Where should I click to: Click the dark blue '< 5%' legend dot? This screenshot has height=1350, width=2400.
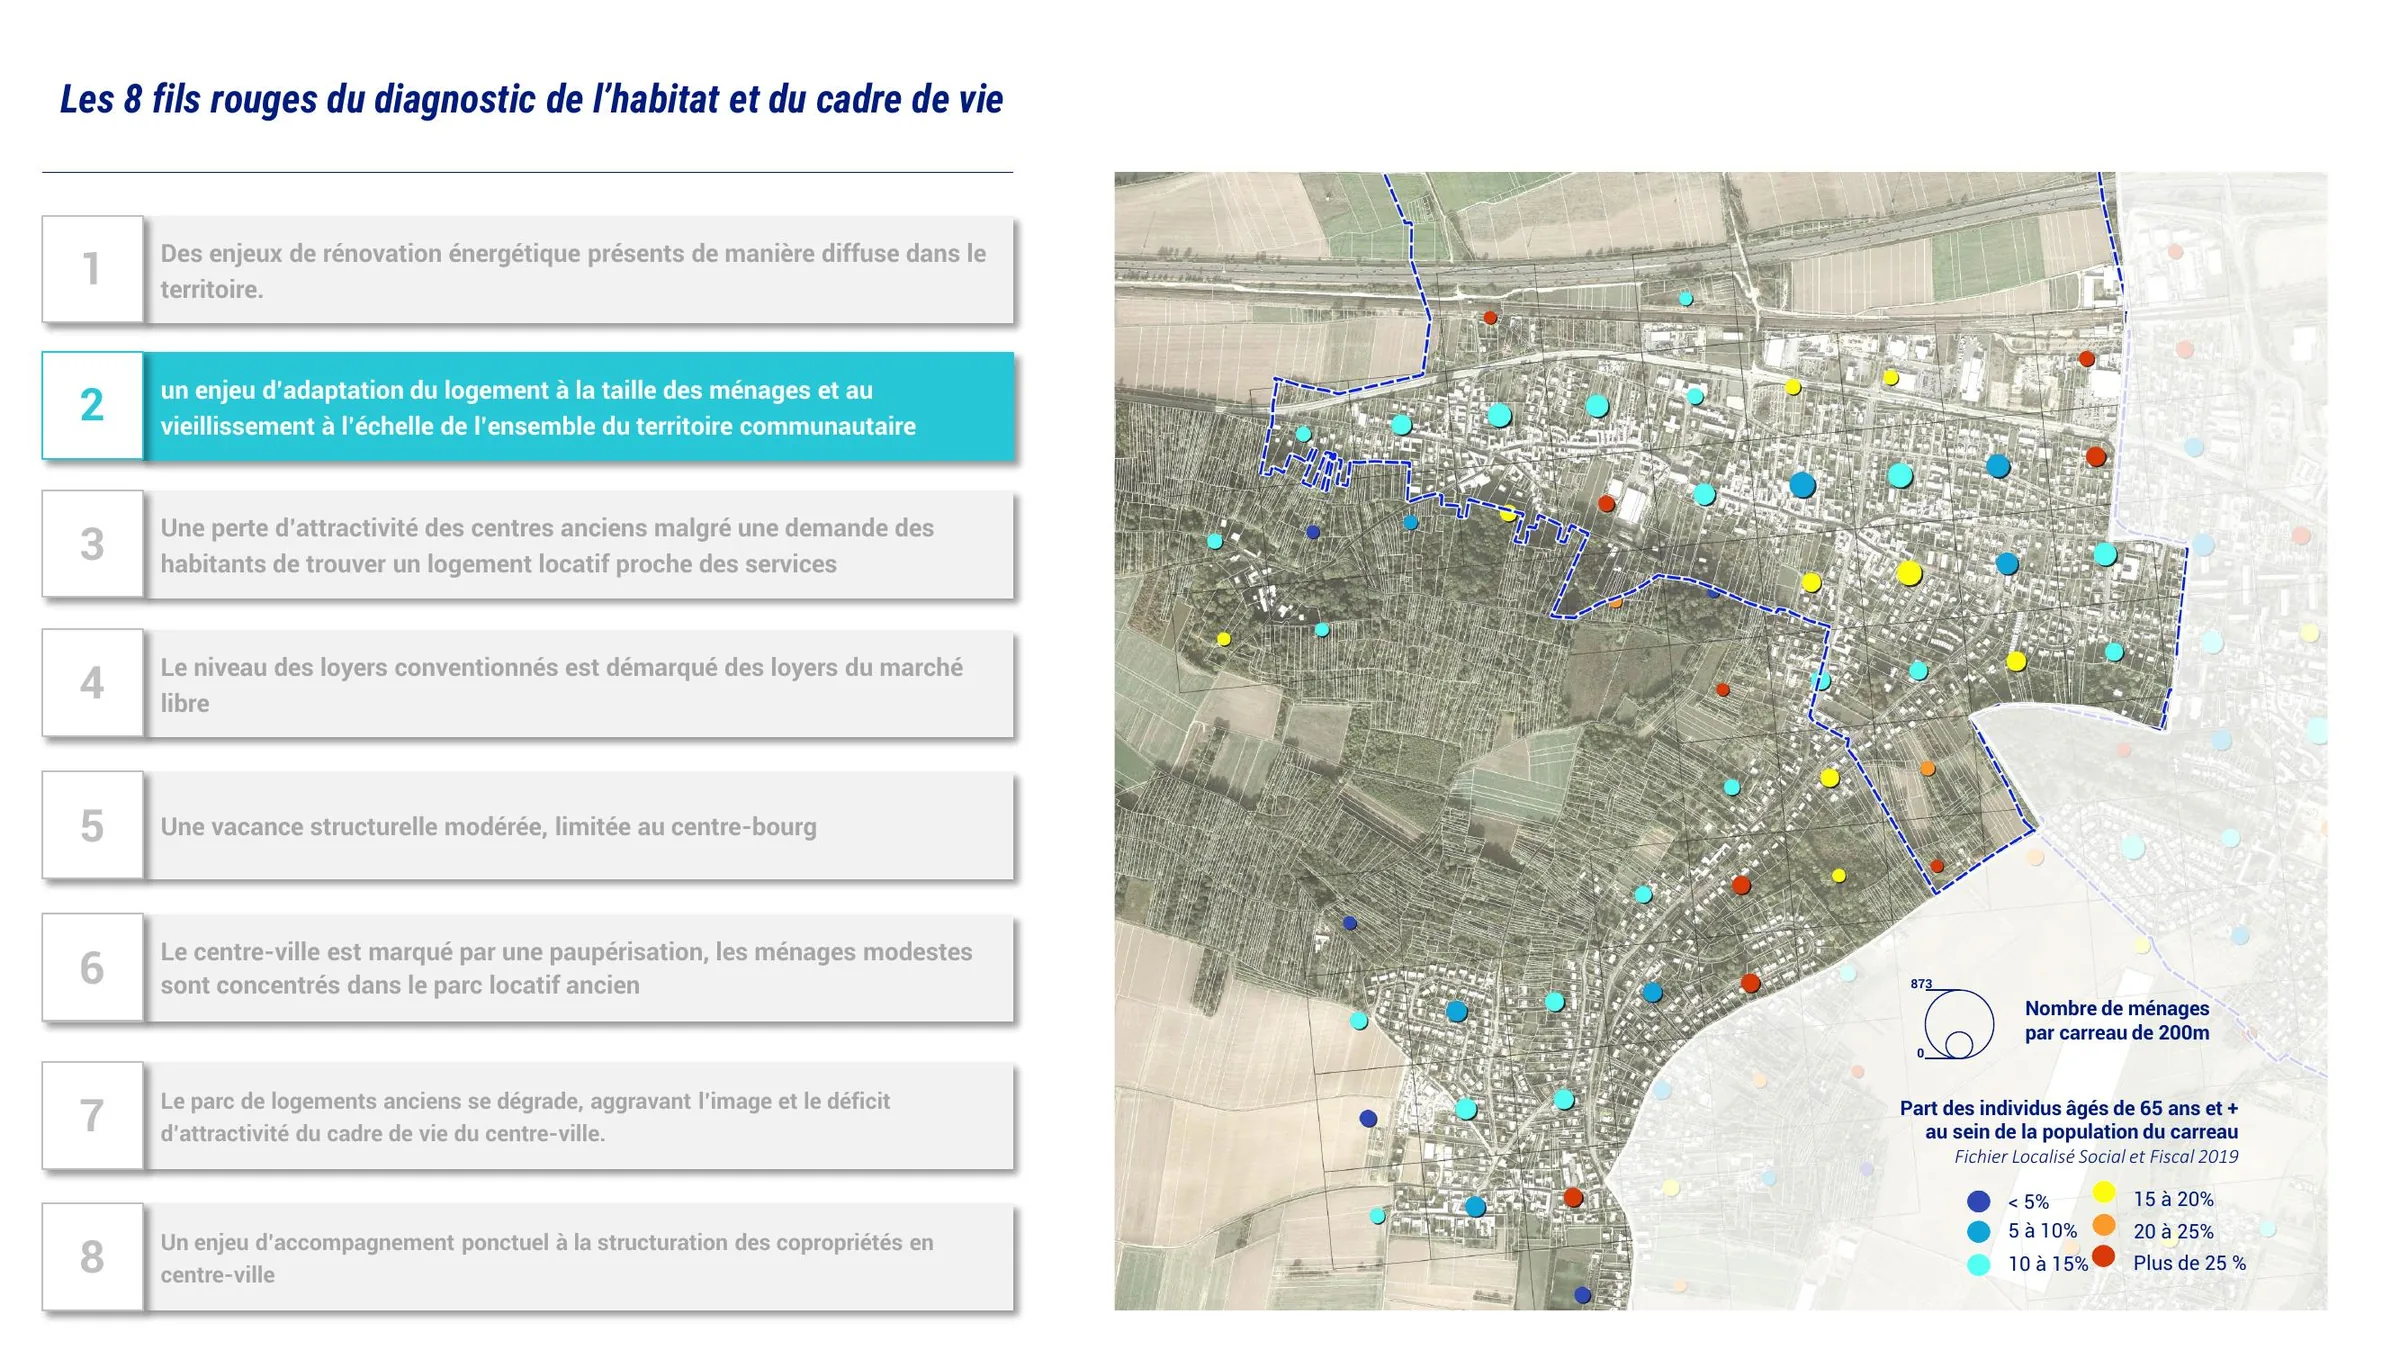tap(1978, 1201)
